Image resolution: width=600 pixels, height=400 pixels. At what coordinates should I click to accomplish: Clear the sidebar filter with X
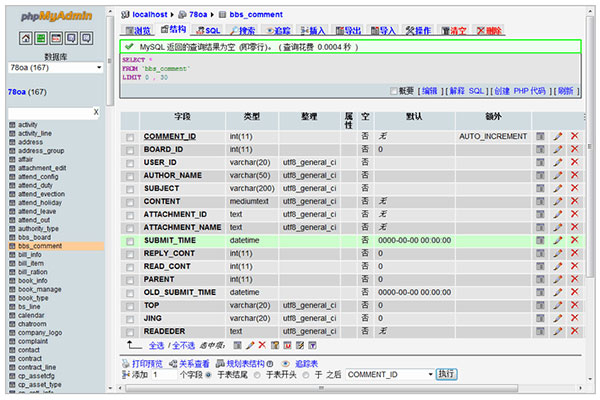tap(96, 112)
